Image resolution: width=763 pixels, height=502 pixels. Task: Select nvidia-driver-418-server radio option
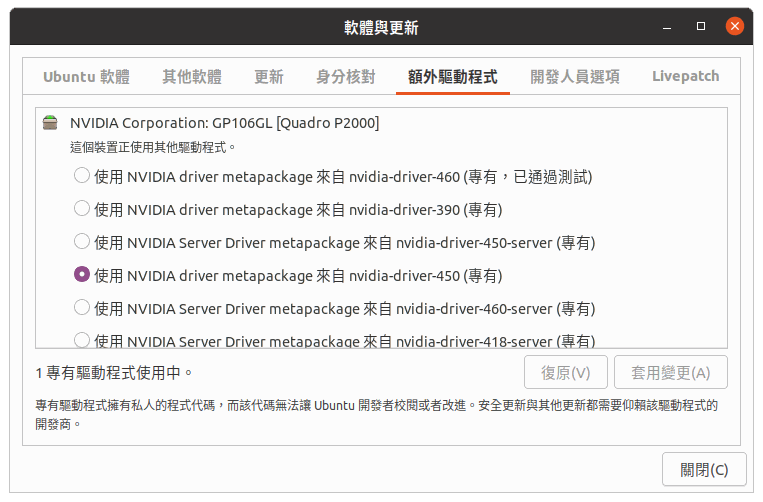[x=82, y=340]
